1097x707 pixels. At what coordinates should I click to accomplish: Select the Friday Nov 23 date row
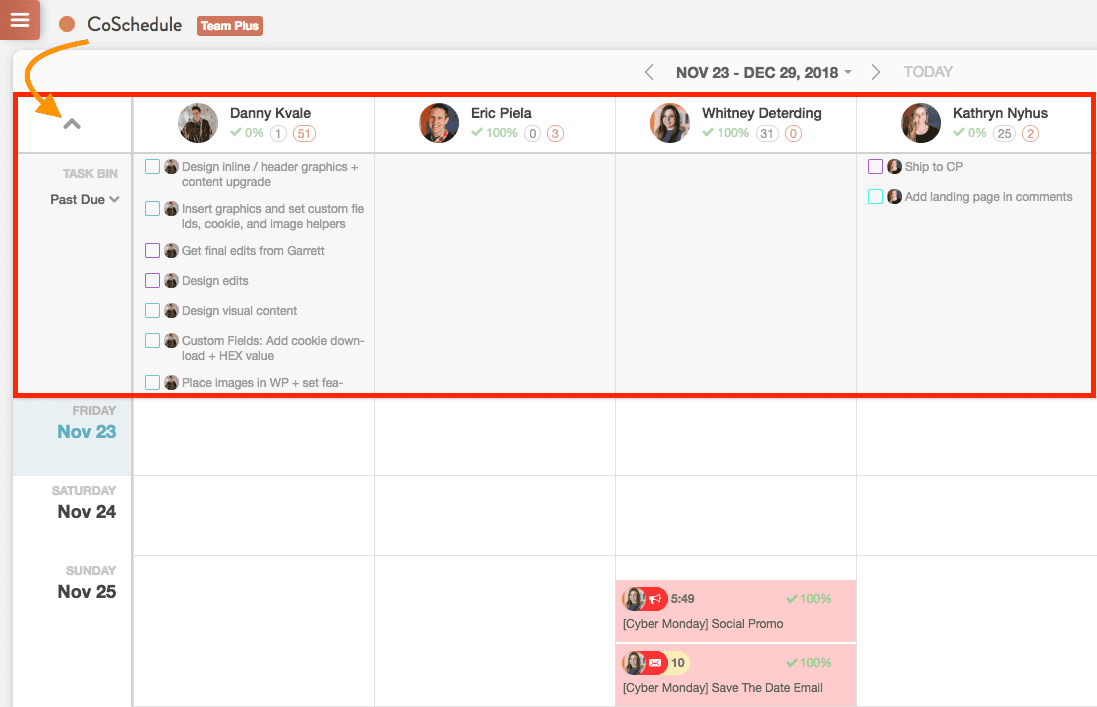click(x=72, y=437)
